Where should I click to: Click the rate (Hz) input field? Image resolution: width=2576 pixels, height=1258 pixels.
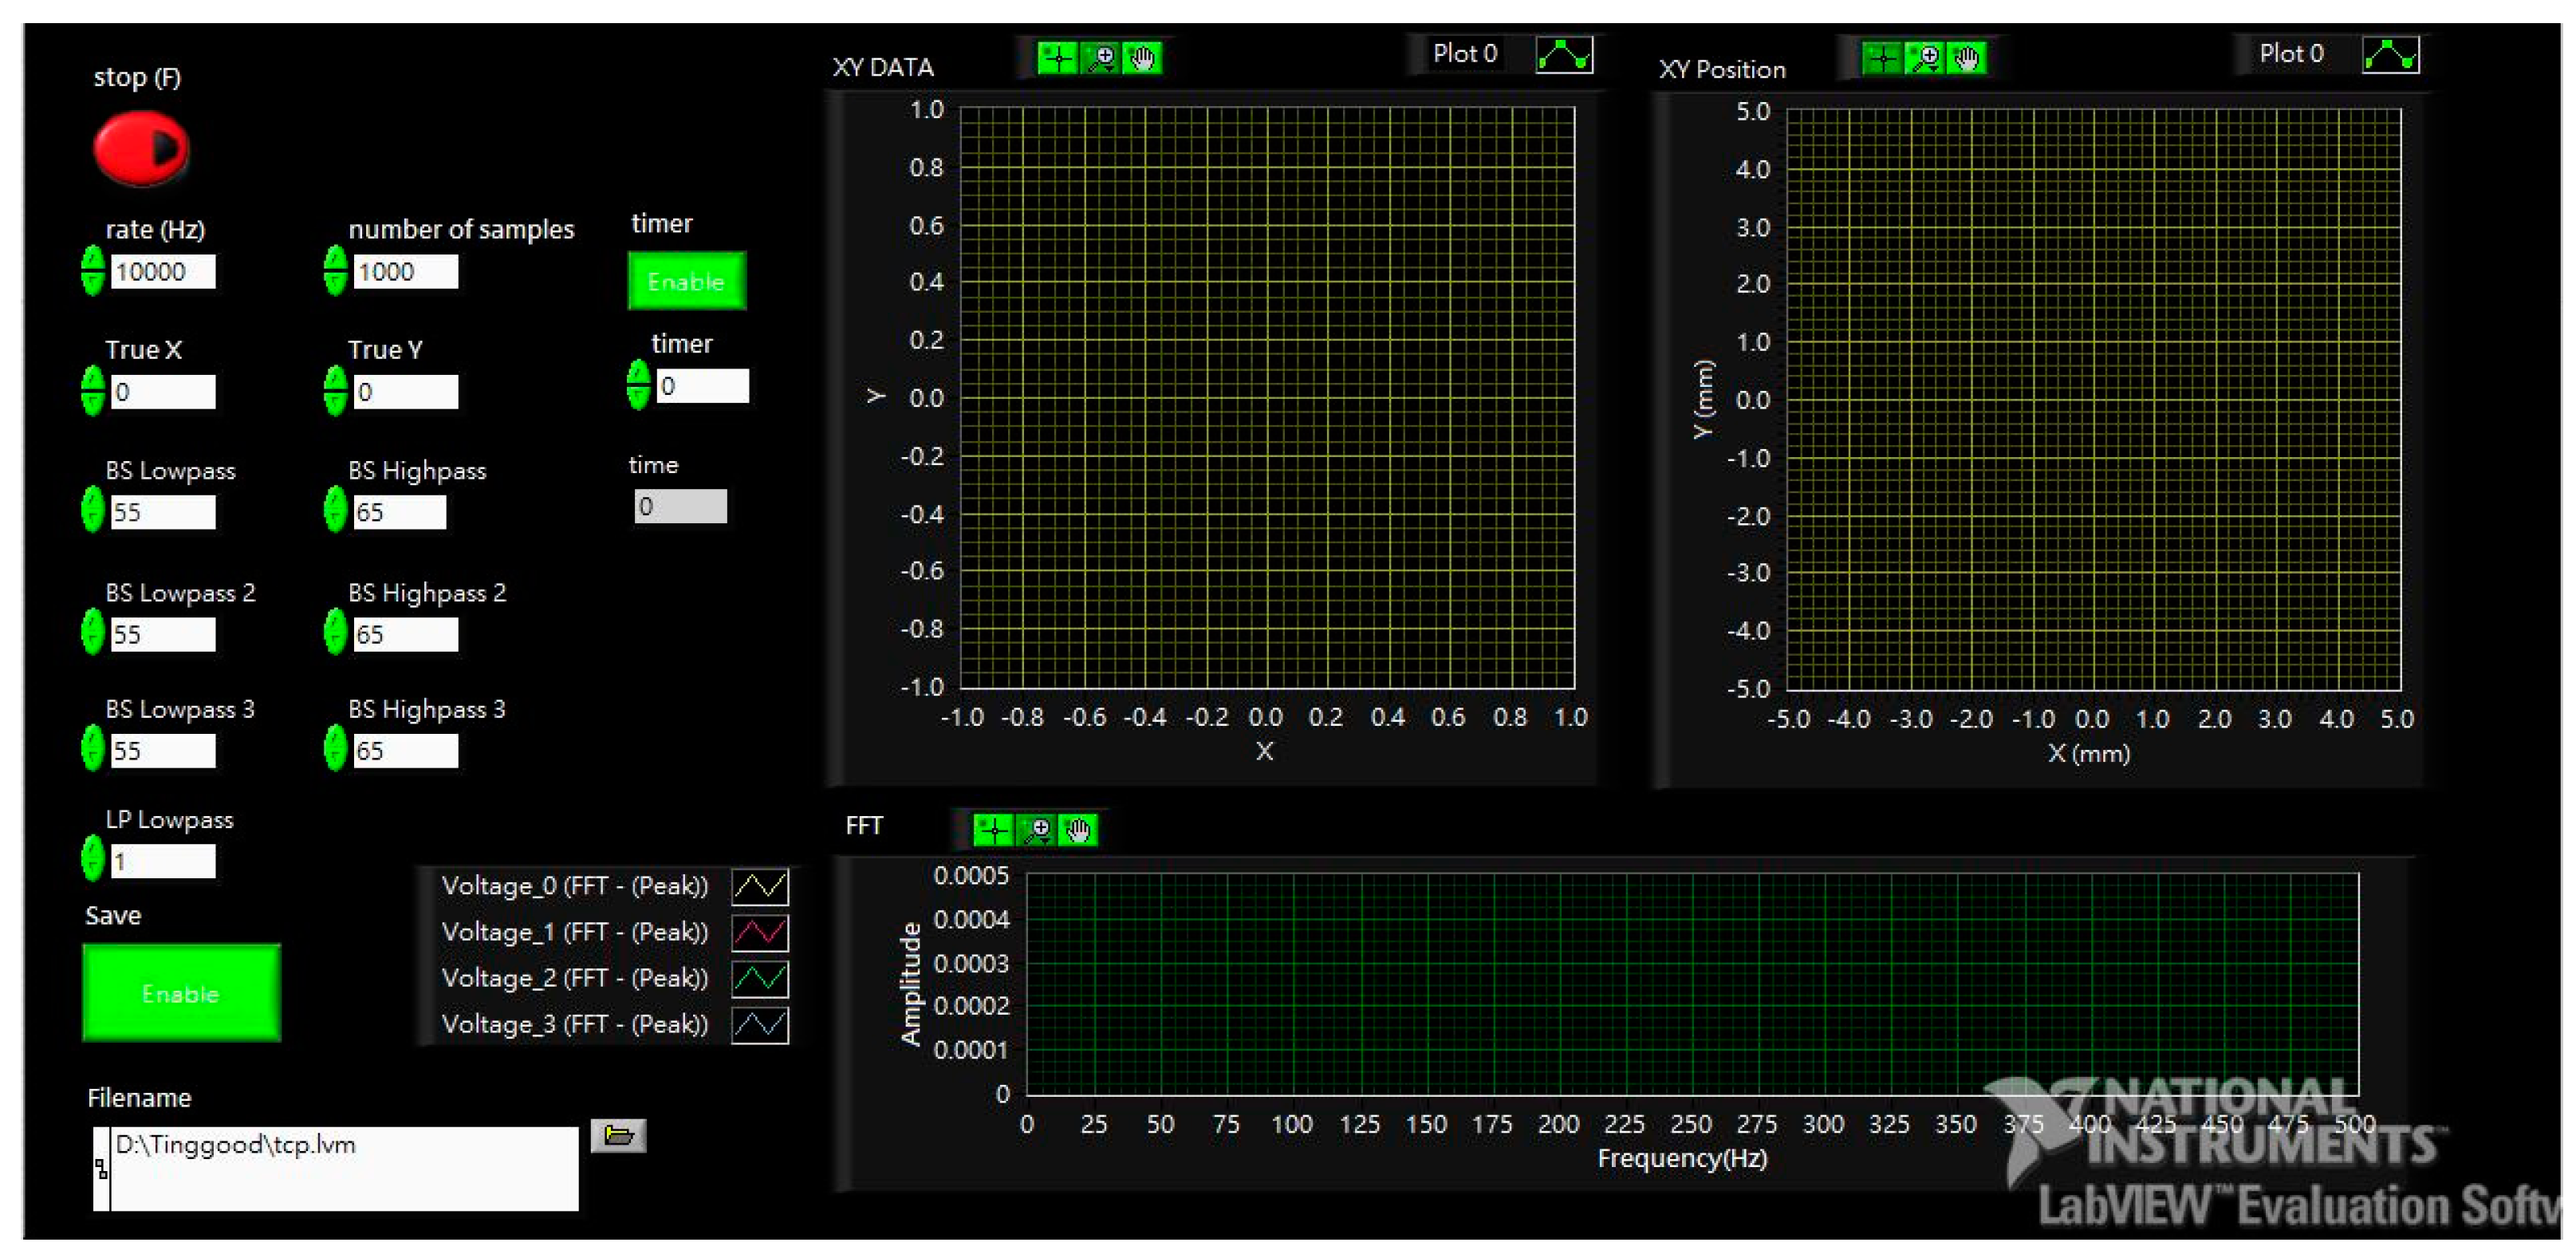click(x=163, y=272)
